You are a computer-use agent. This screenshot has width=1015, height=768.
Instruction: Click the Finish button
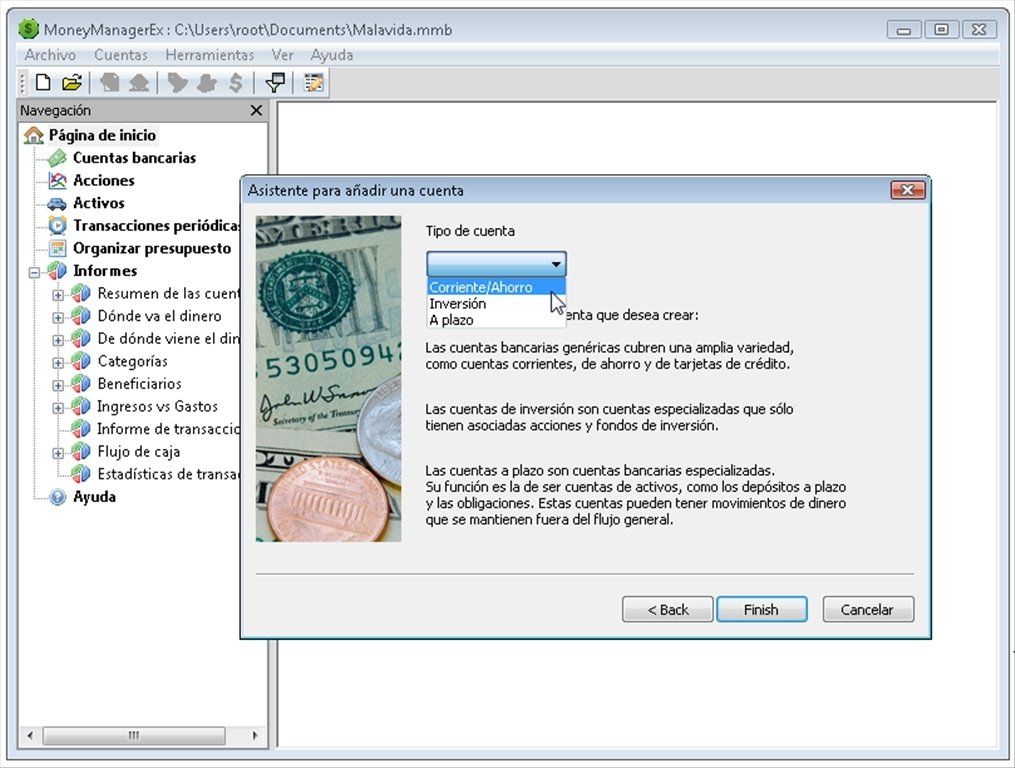761,609
